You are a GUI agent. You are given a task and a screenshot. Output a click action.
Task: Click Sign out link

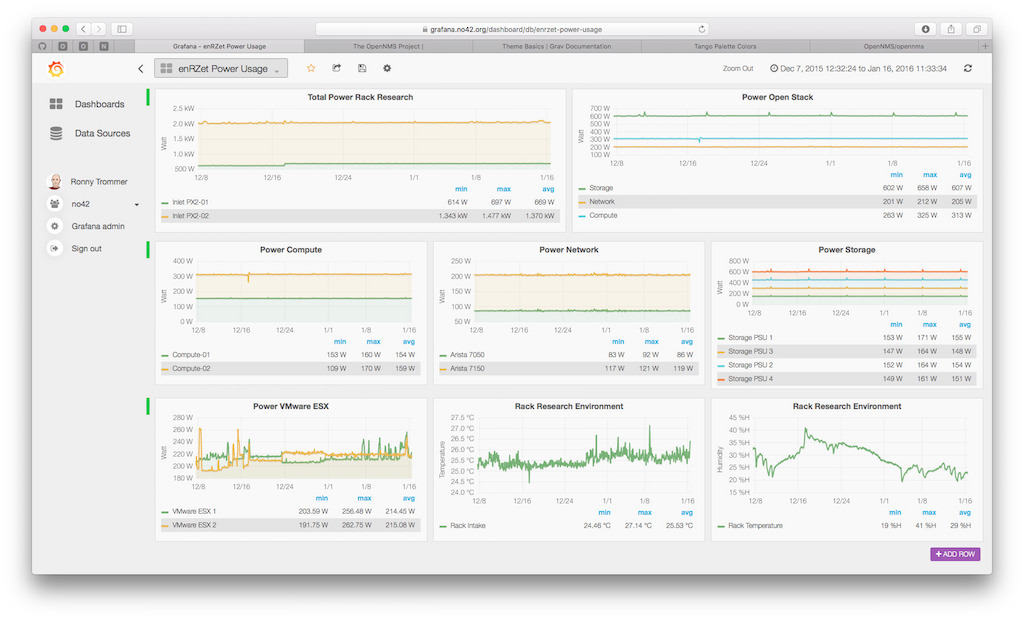86,248
